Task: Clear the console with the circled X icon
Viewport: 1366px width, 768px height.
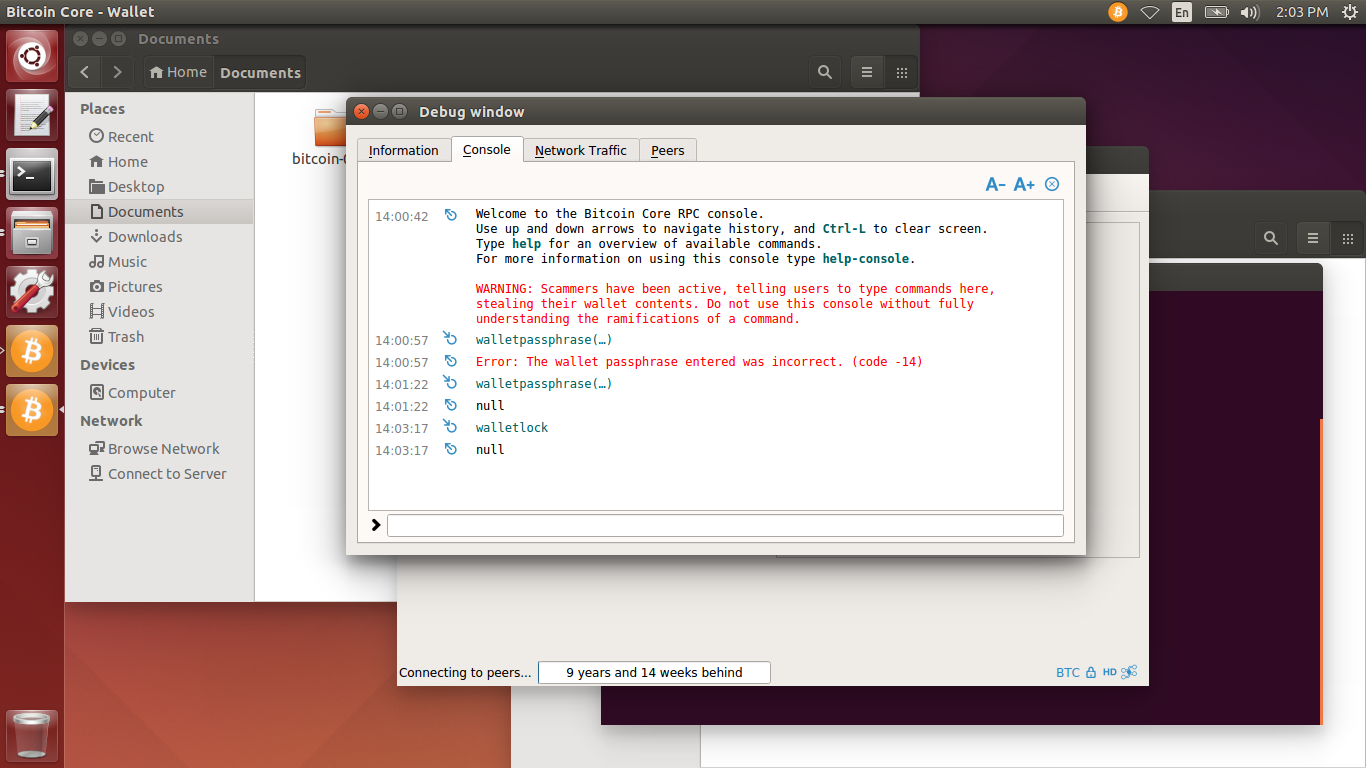Action: pos(1052,184)
